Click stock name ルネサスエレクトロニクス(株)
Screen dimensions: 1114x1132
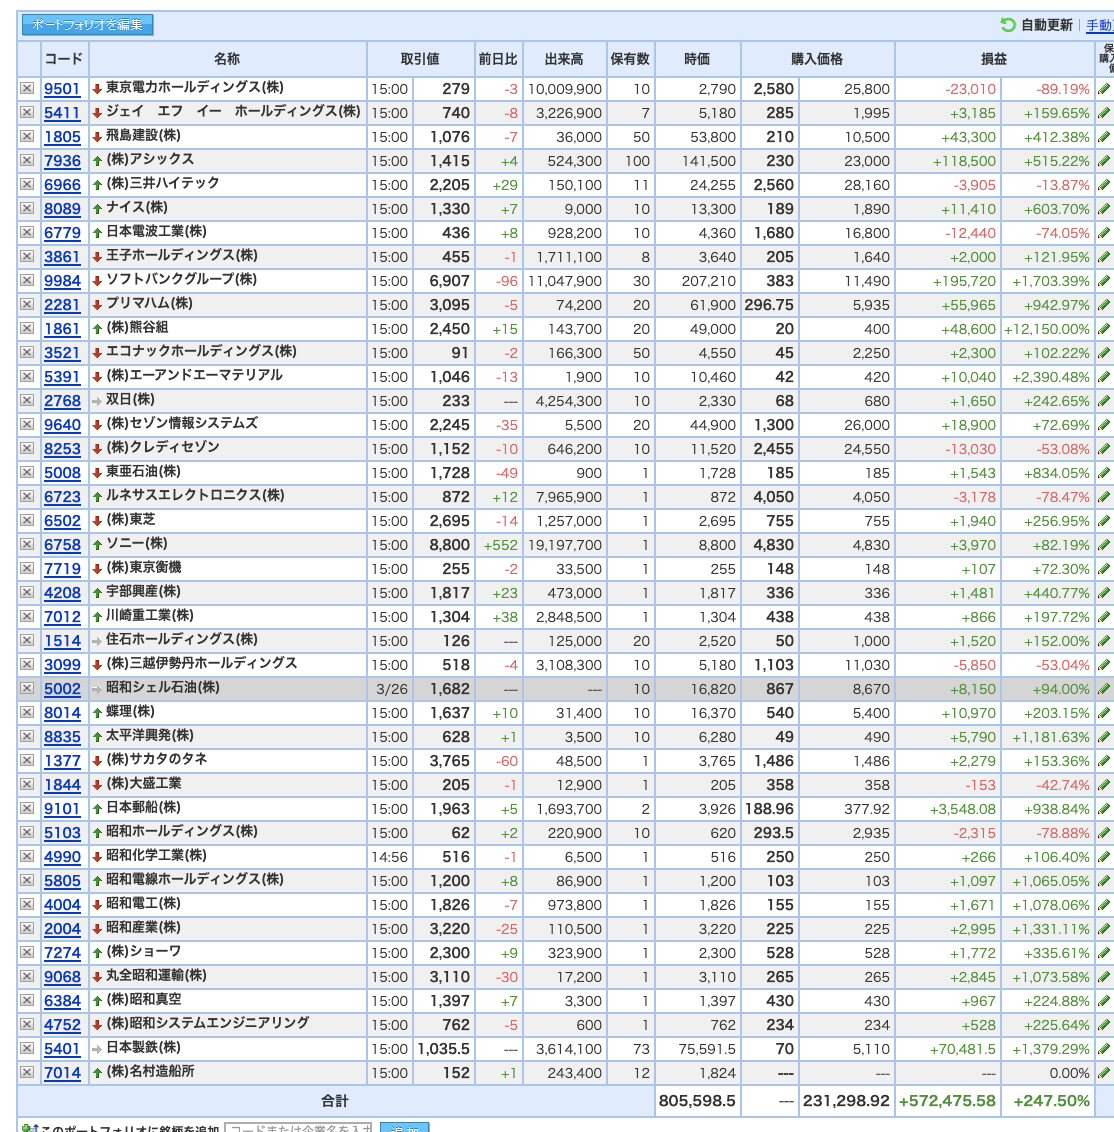pos(195,495)
